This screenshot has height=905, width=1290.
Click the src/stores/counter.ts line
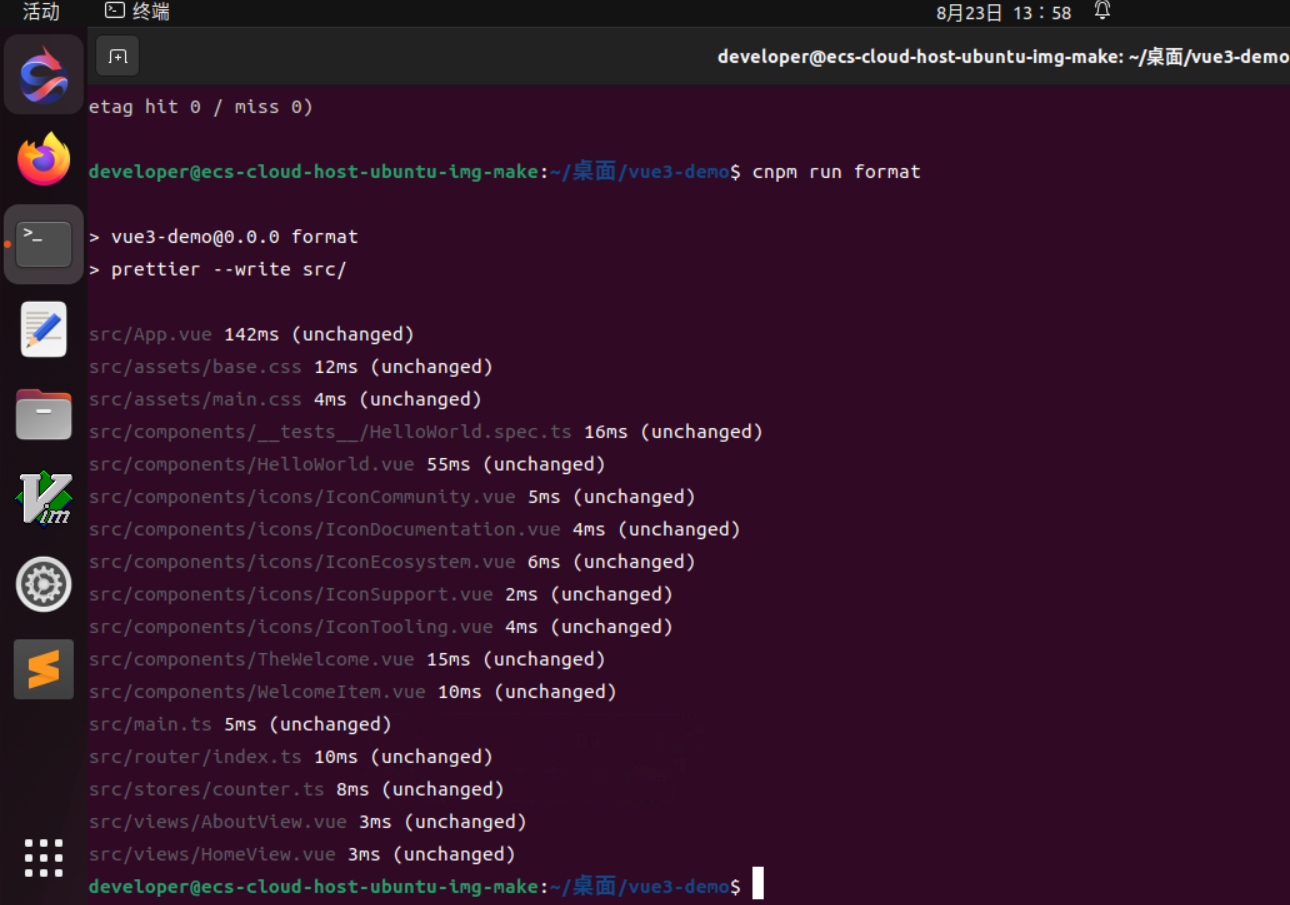[x=296, y=789]
